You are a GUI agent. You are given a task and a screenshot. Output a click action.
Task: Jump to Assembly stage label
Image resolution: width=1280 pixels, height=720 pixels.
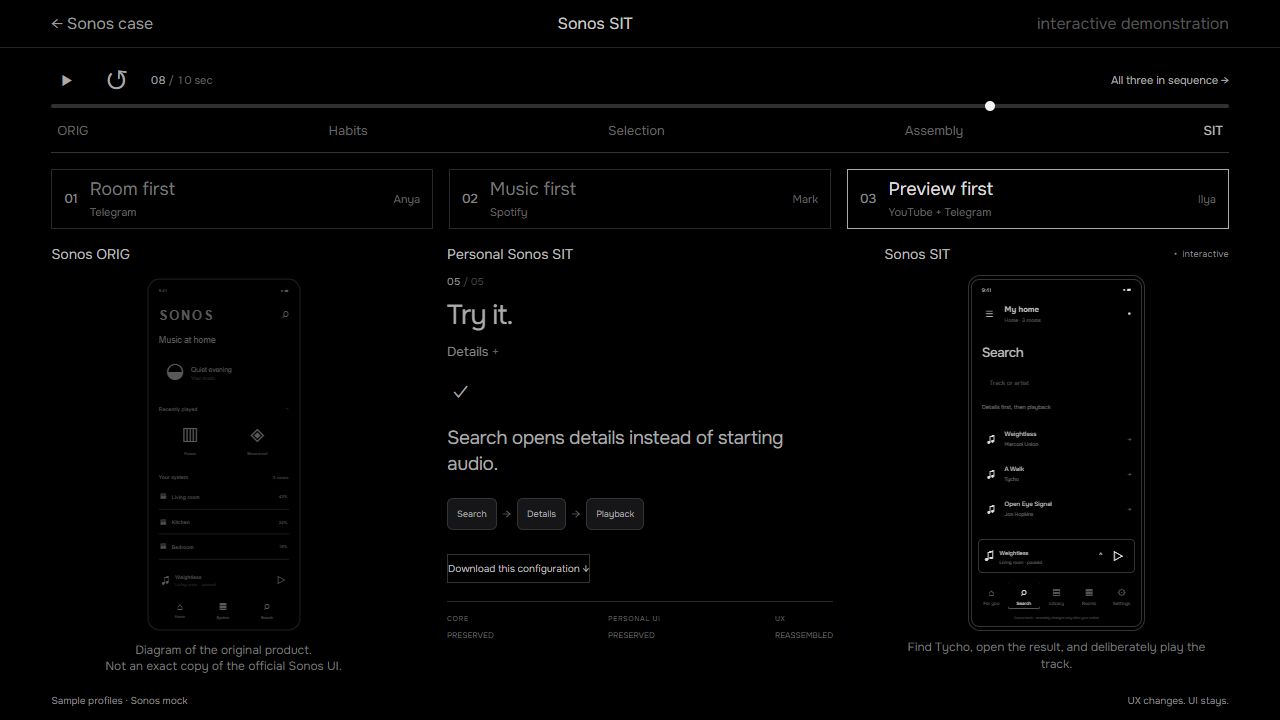tap(934, 131)
